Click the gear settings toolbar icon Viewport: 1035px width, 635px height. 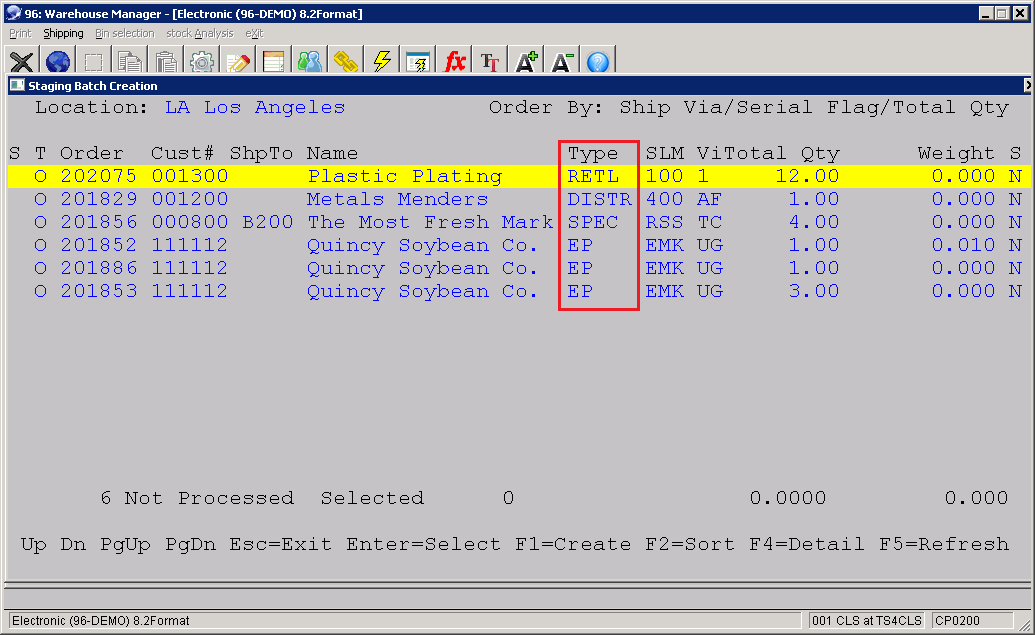click(202, 62)
